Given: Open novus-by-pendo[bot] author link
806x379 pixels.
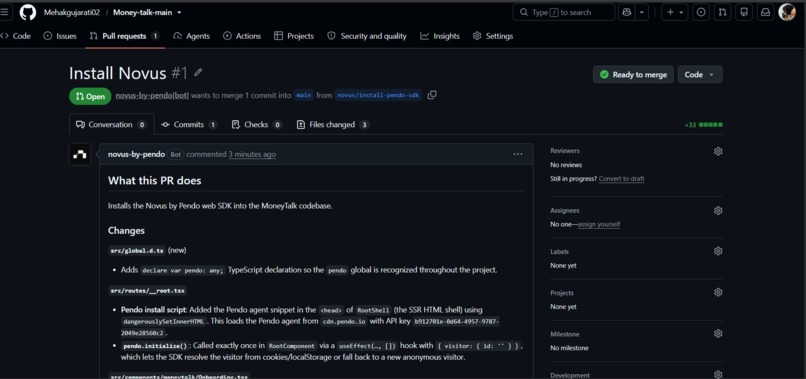Looking at the screenshot, I should click(152, 96).
